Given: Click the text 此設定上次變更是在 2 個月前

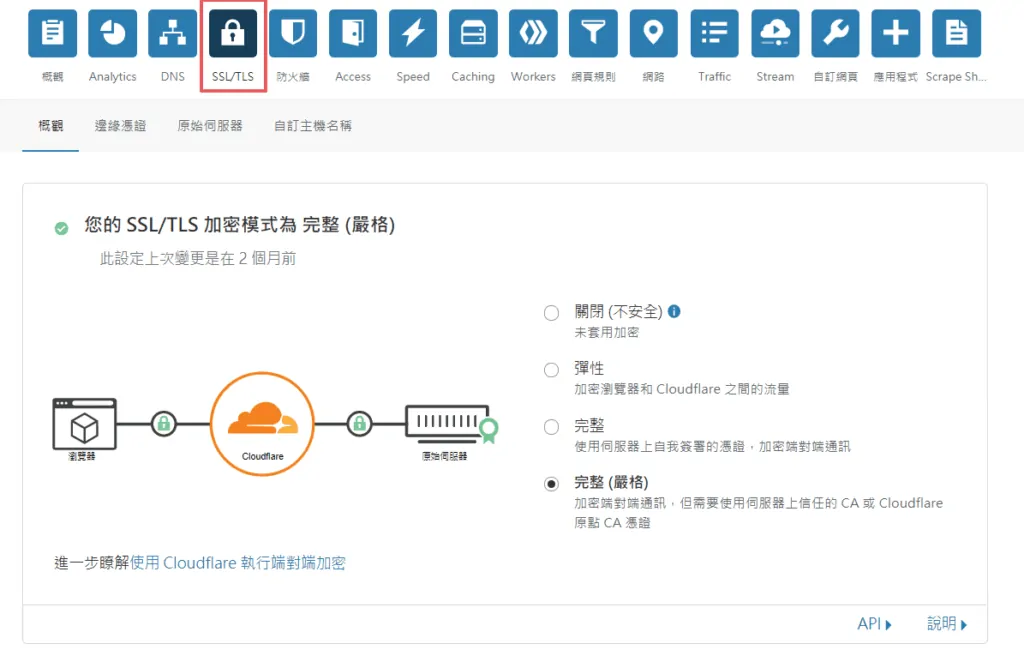Looking at the screenshot, I should click(x=198, y=259).
